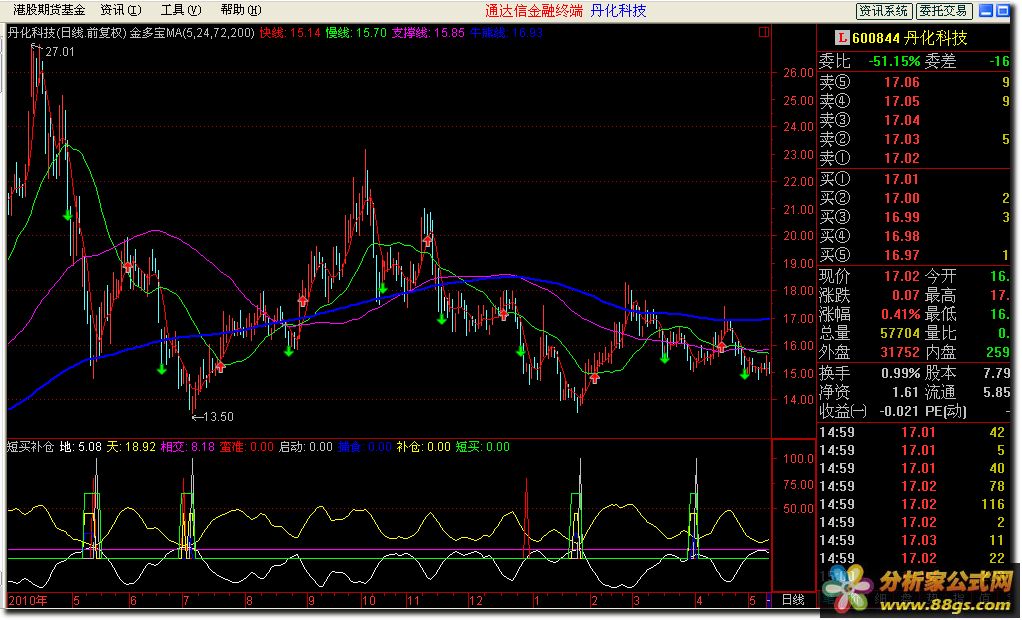This screenshot has height=620, width=1022.
Task: Click the 短买: 0.00 indicator value
Action: click(482, 447)
